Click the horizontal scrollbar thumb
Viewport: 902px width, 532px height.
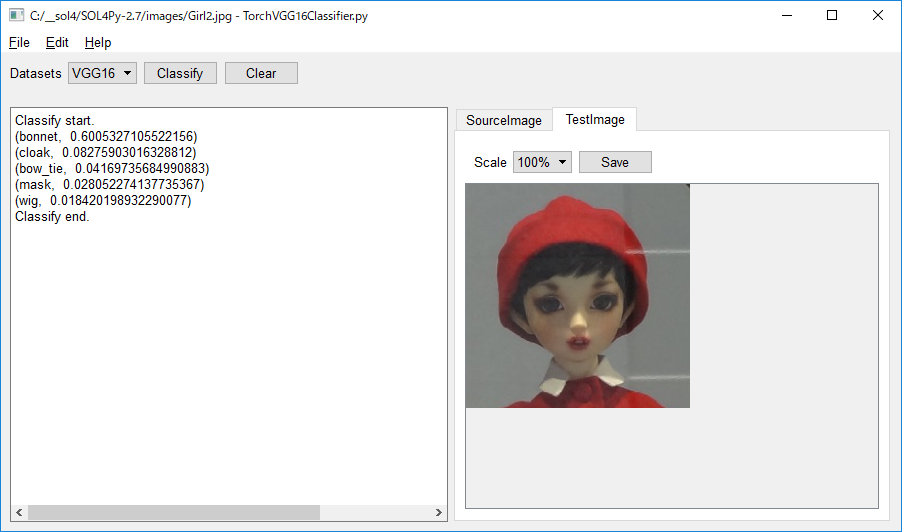pyautogui.click(x=174, y=512)
